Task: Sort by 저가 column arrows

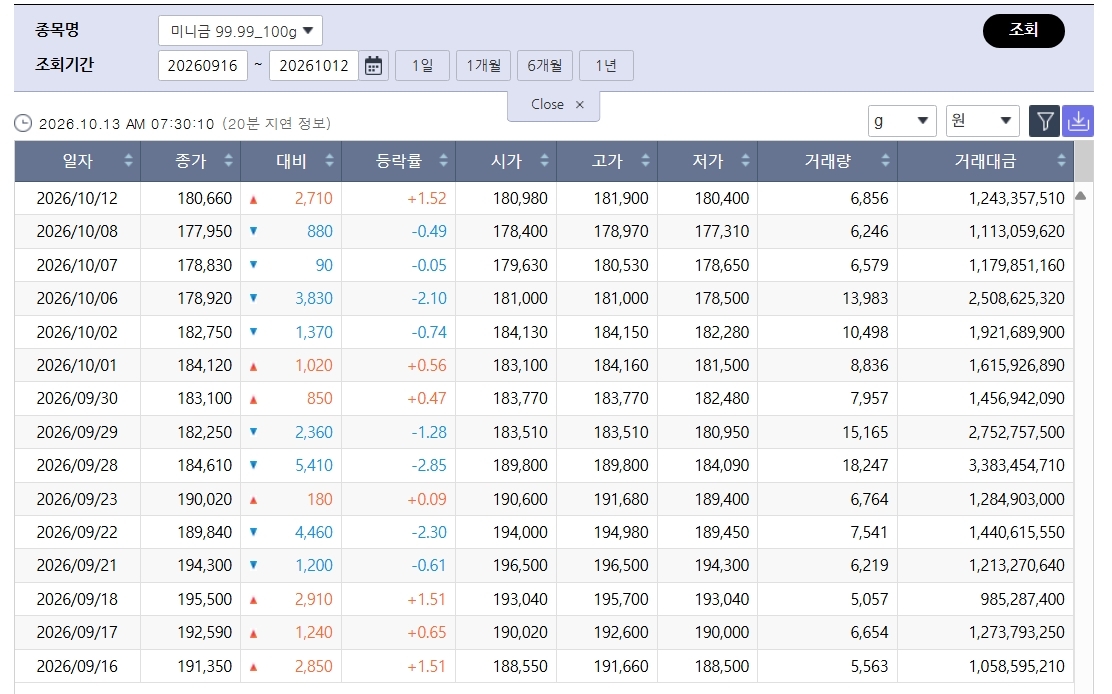Action: point(745,161)
